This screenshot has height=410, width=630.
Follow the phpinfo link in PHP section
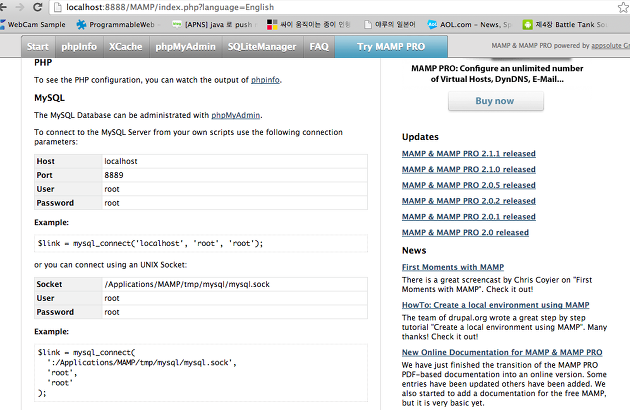click(x=265, y=80)
